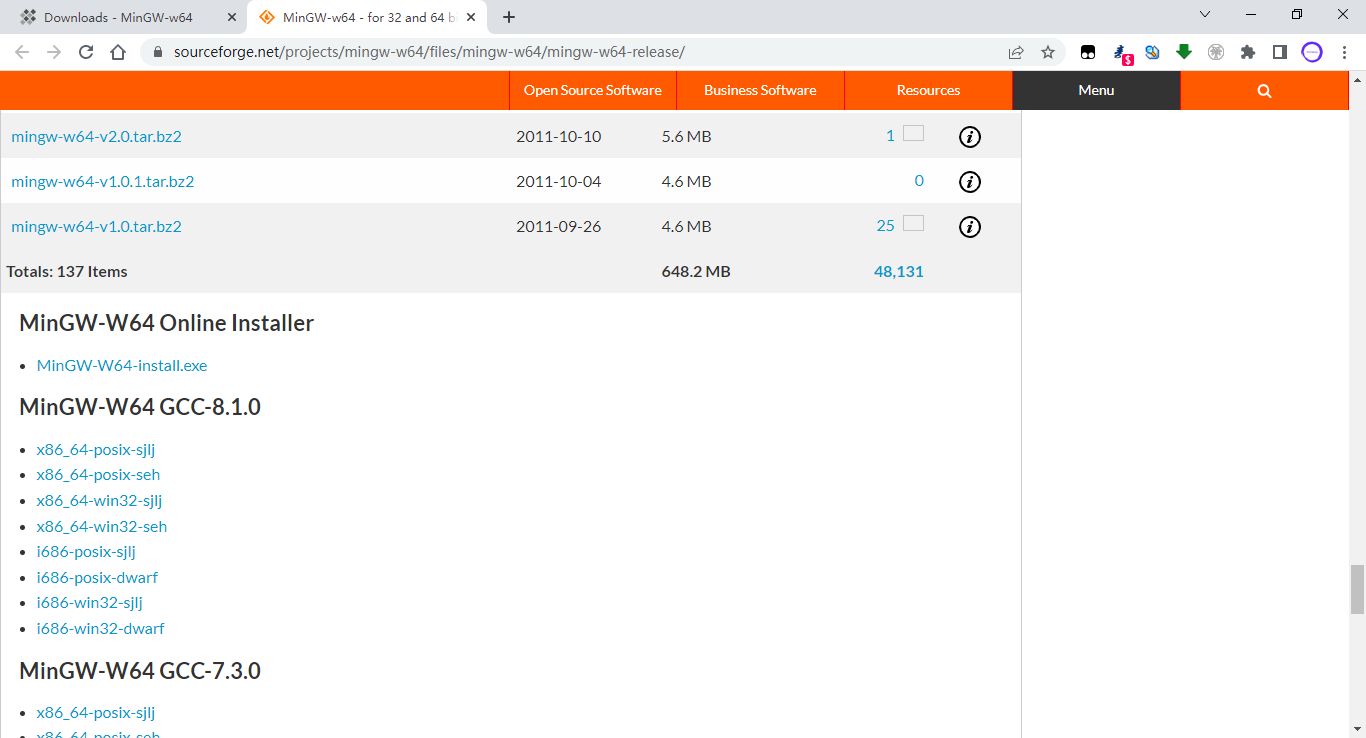The image size is (1366, 738).
Task: Open the tab search chevron
Action: coord(1205,15)
